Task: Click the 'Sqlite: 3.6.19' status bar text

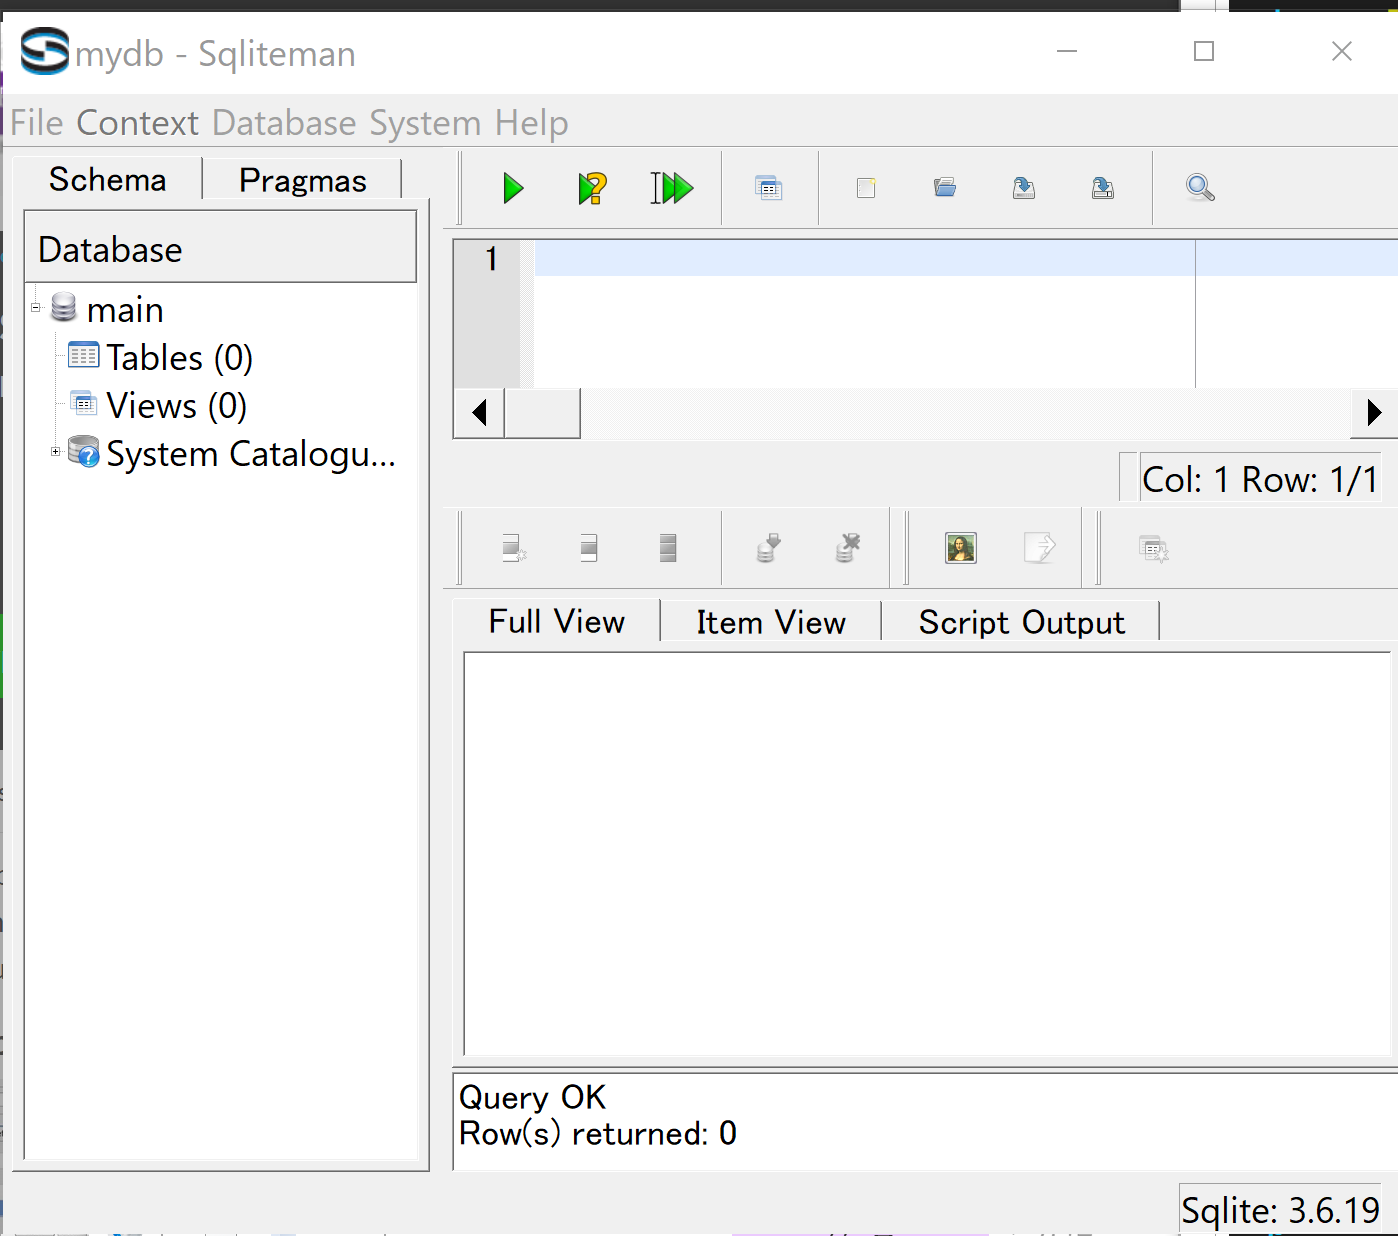Action: click(1280, 1210)
